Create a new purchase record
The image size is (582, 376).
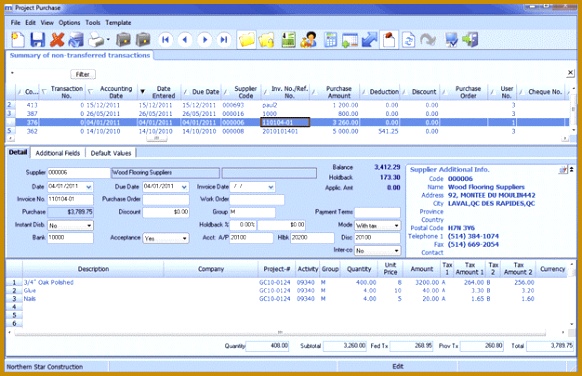click(x=17, y=40)
